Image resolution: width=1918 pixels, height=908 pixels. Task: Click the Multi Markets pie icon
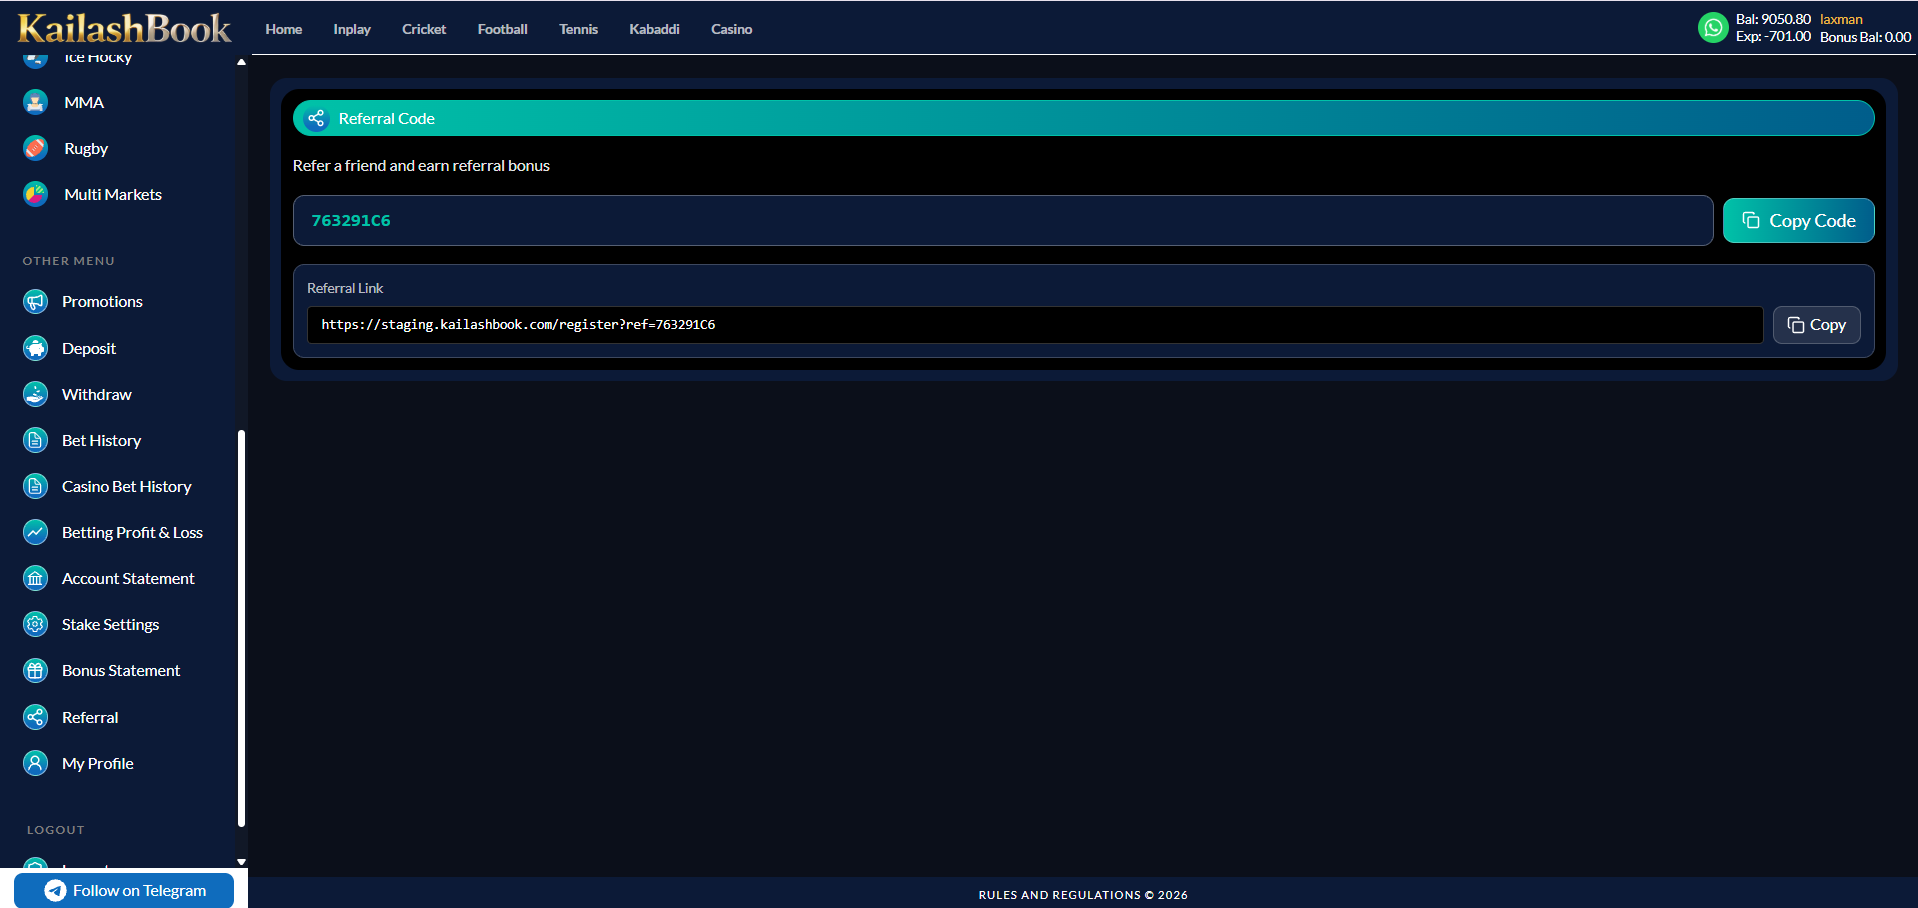(x=35, y=194)
